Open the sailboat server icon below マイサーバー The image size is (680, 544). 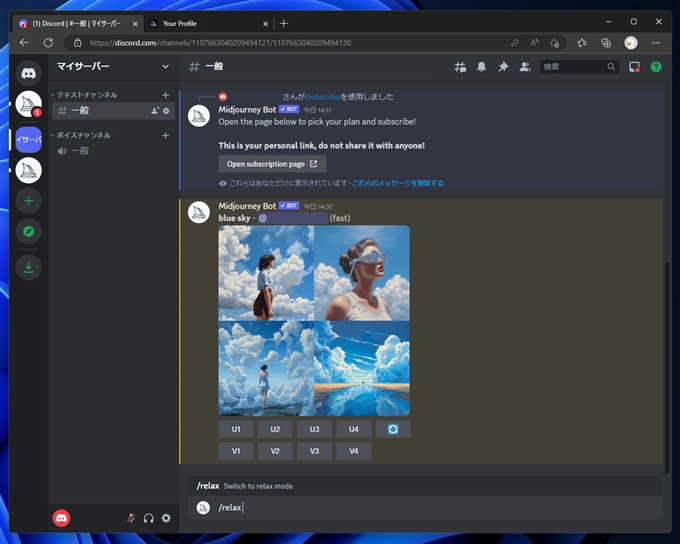click(29, 170)
